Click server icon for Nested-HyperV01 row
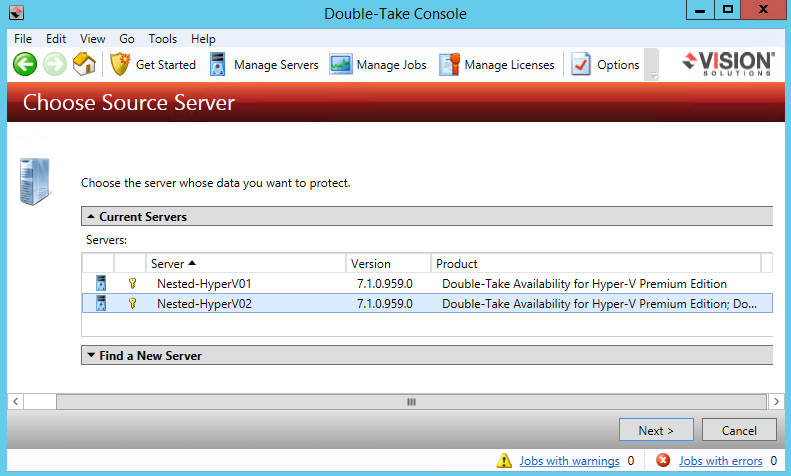This screenshot has width=791, height=476. [x=101, y=283]
